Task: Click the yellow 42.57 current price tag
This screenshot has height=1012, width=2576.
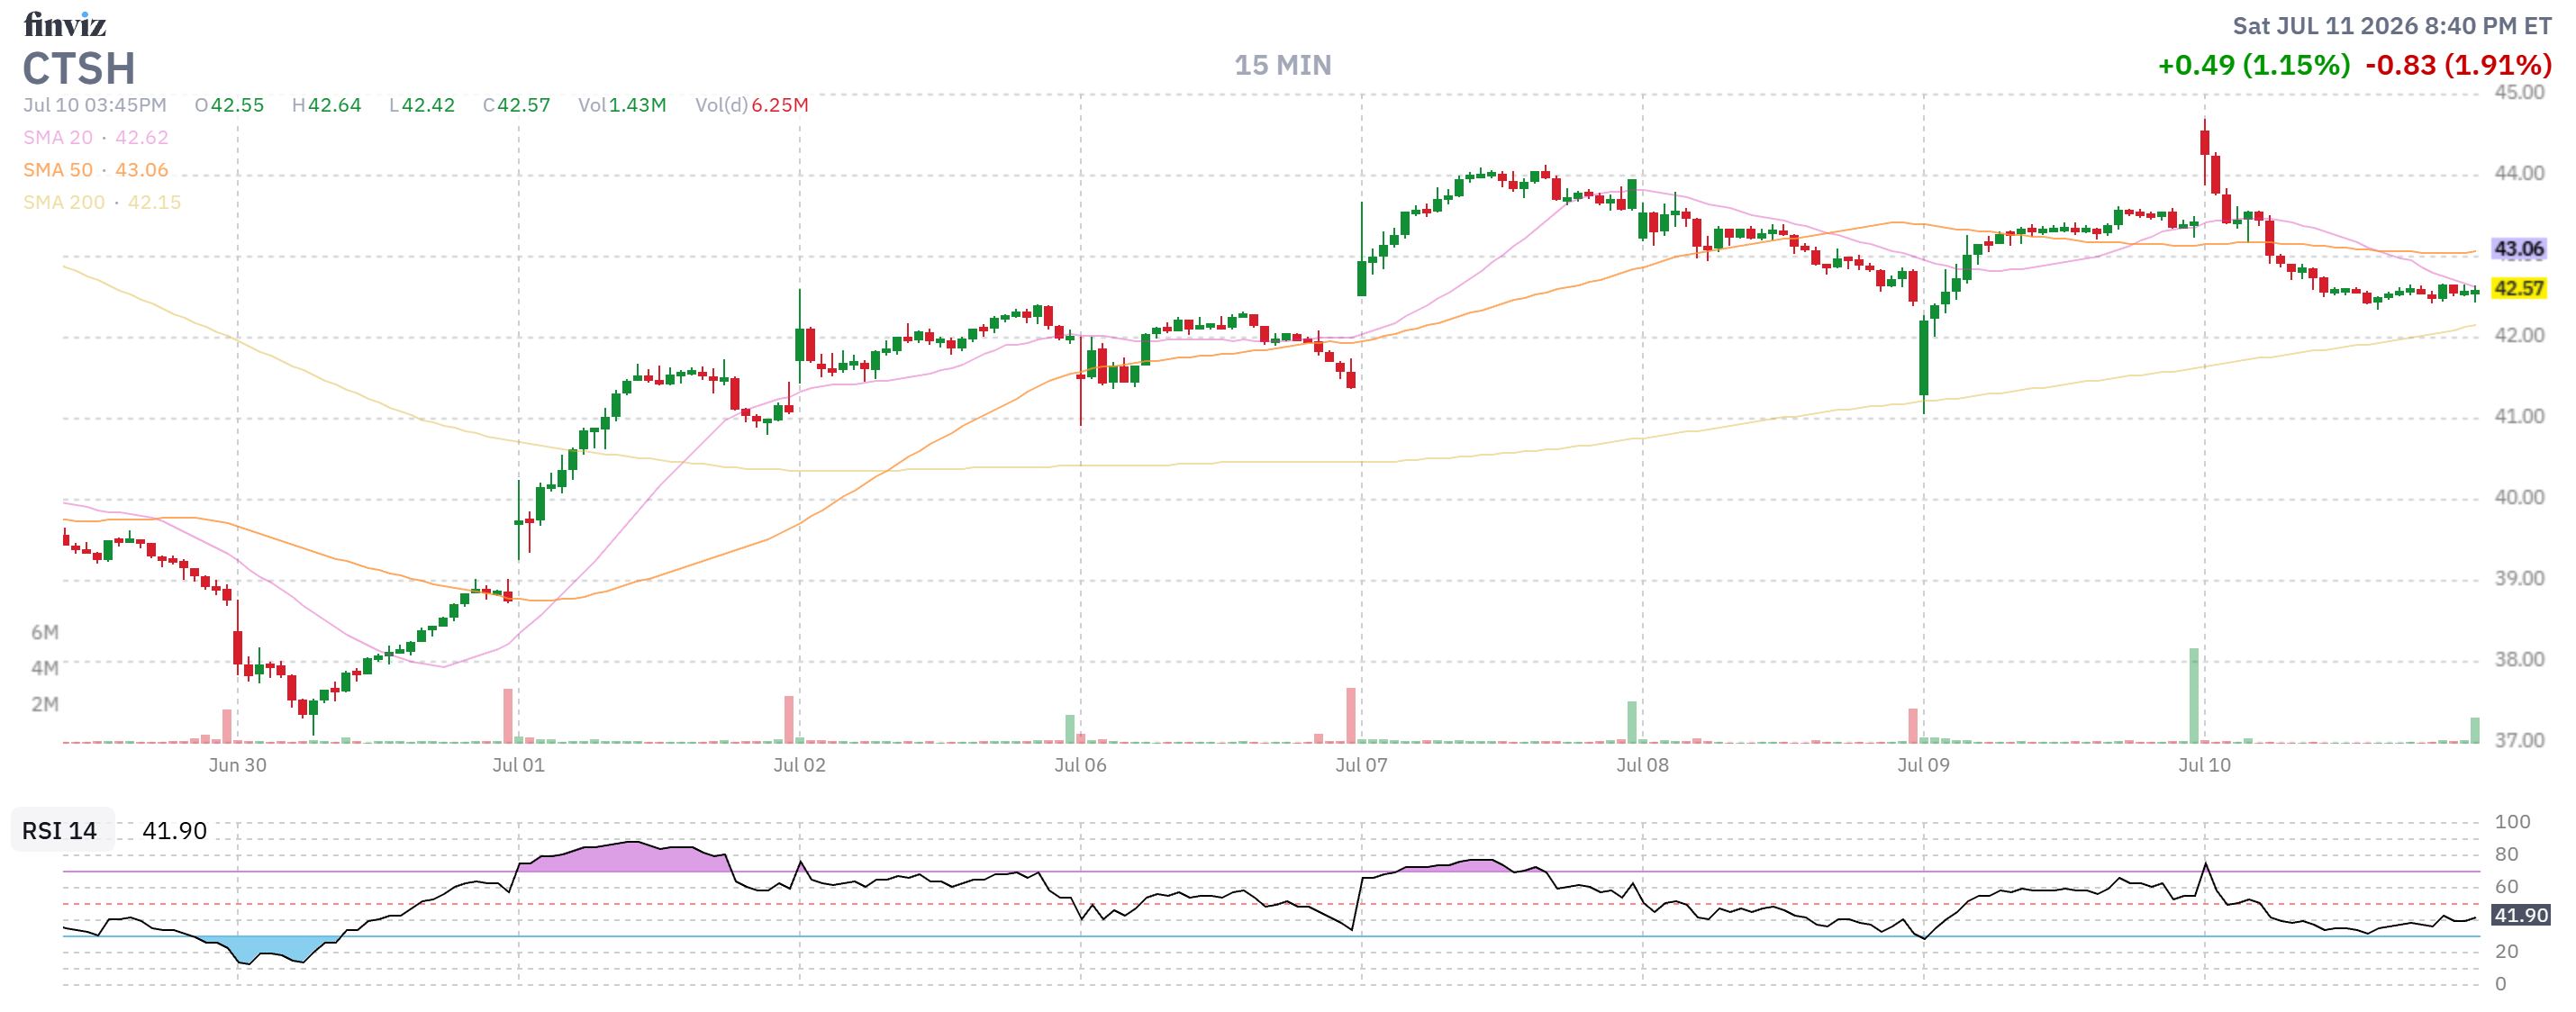Action: [2519, 289]
